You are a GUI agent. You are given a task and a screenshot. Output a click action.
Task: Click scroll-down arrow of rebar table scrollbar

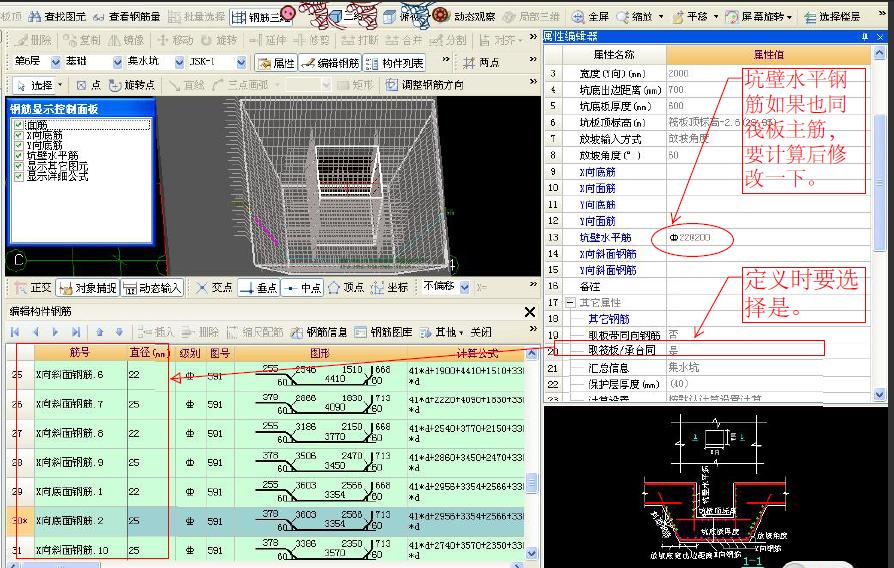(x=531, y=553)
